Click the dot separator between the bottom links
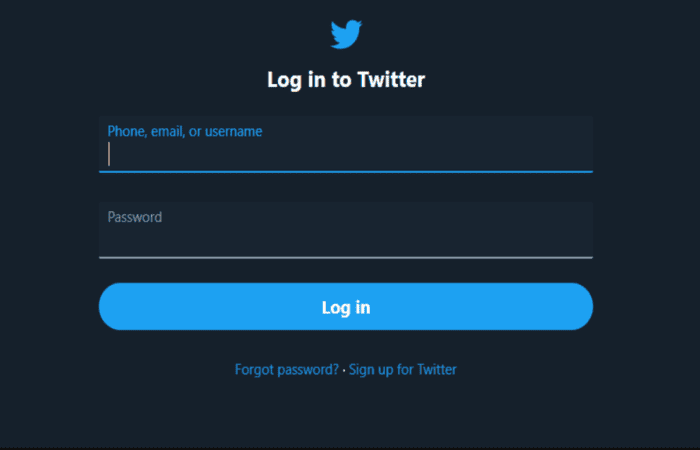This screenshot has width=700, height=450. pos(344,371)
